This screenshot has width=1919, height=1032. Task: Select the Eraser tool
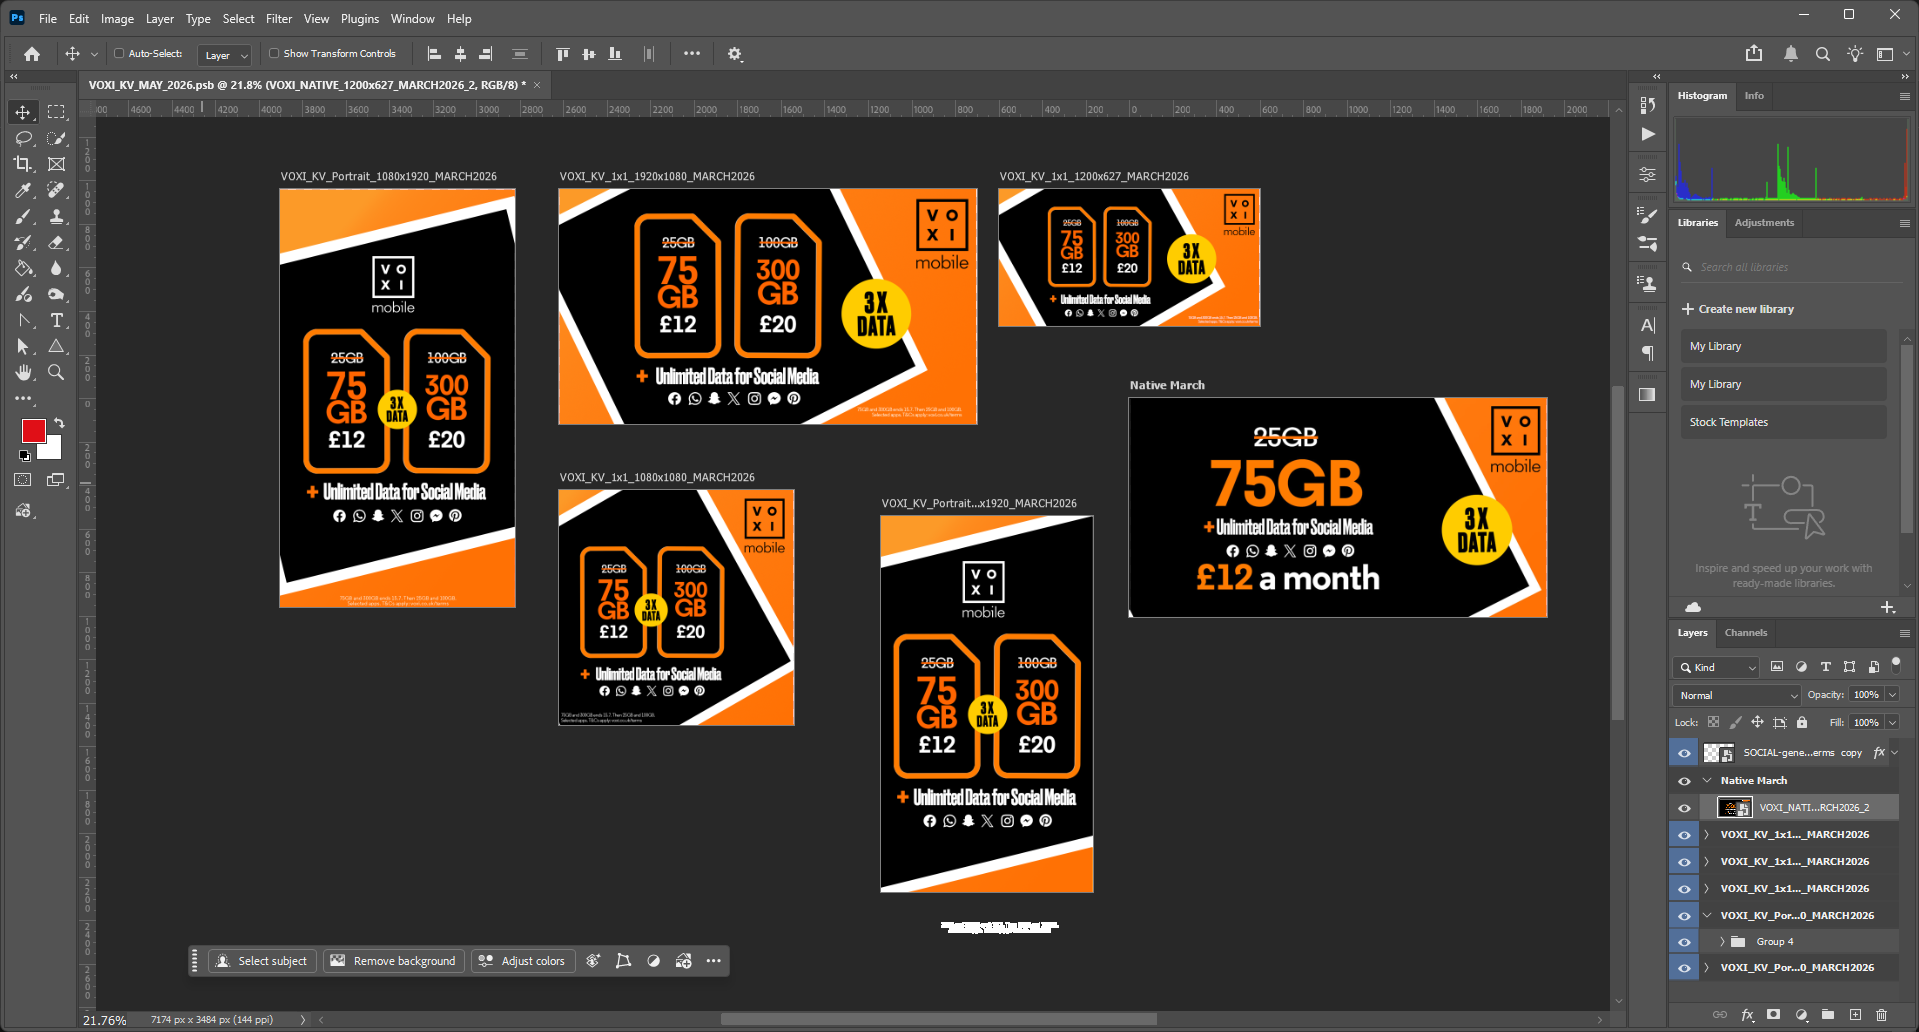(57, 242)
